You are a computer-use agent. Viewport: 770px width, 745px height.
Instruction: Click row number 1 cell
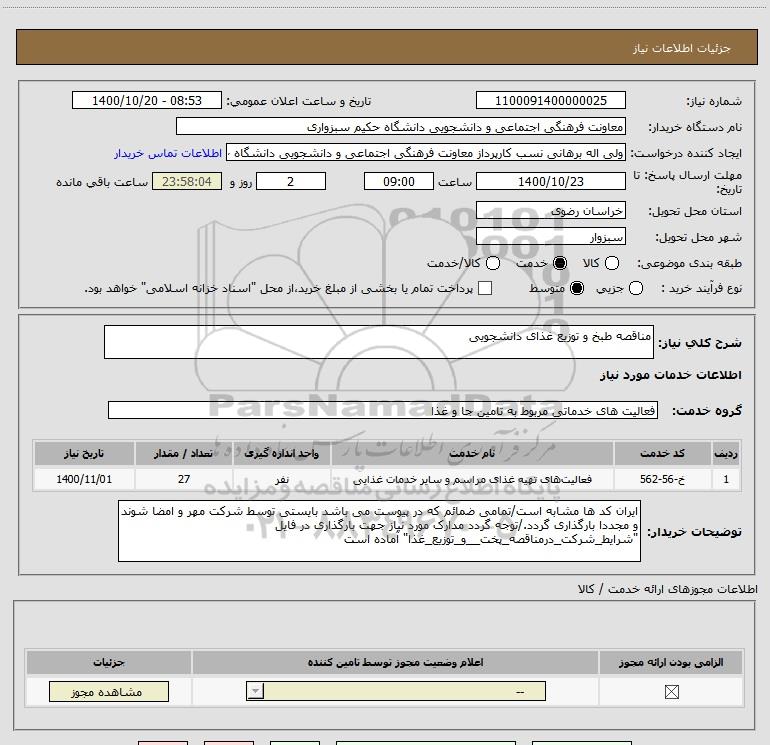click(x=726, y=479)
